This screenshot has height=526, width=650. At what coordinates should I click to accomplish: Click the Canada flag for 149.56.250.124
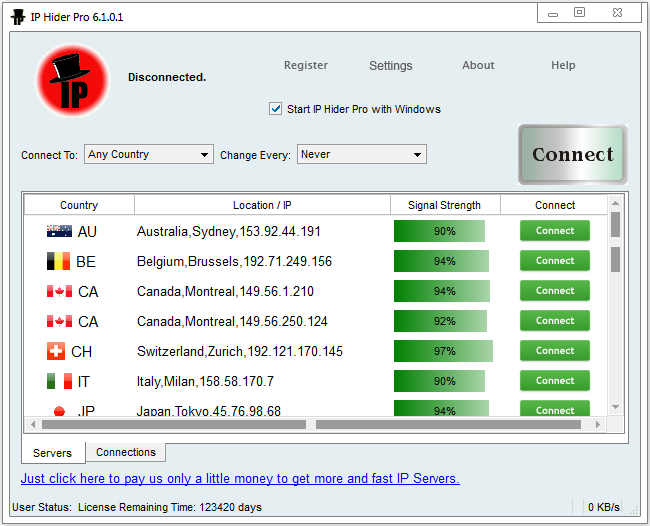59,321
